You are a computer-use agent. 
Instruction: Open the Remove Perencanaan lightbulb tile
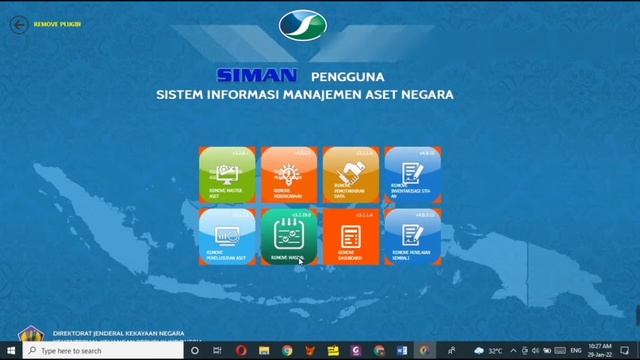[x=289, y=175]
